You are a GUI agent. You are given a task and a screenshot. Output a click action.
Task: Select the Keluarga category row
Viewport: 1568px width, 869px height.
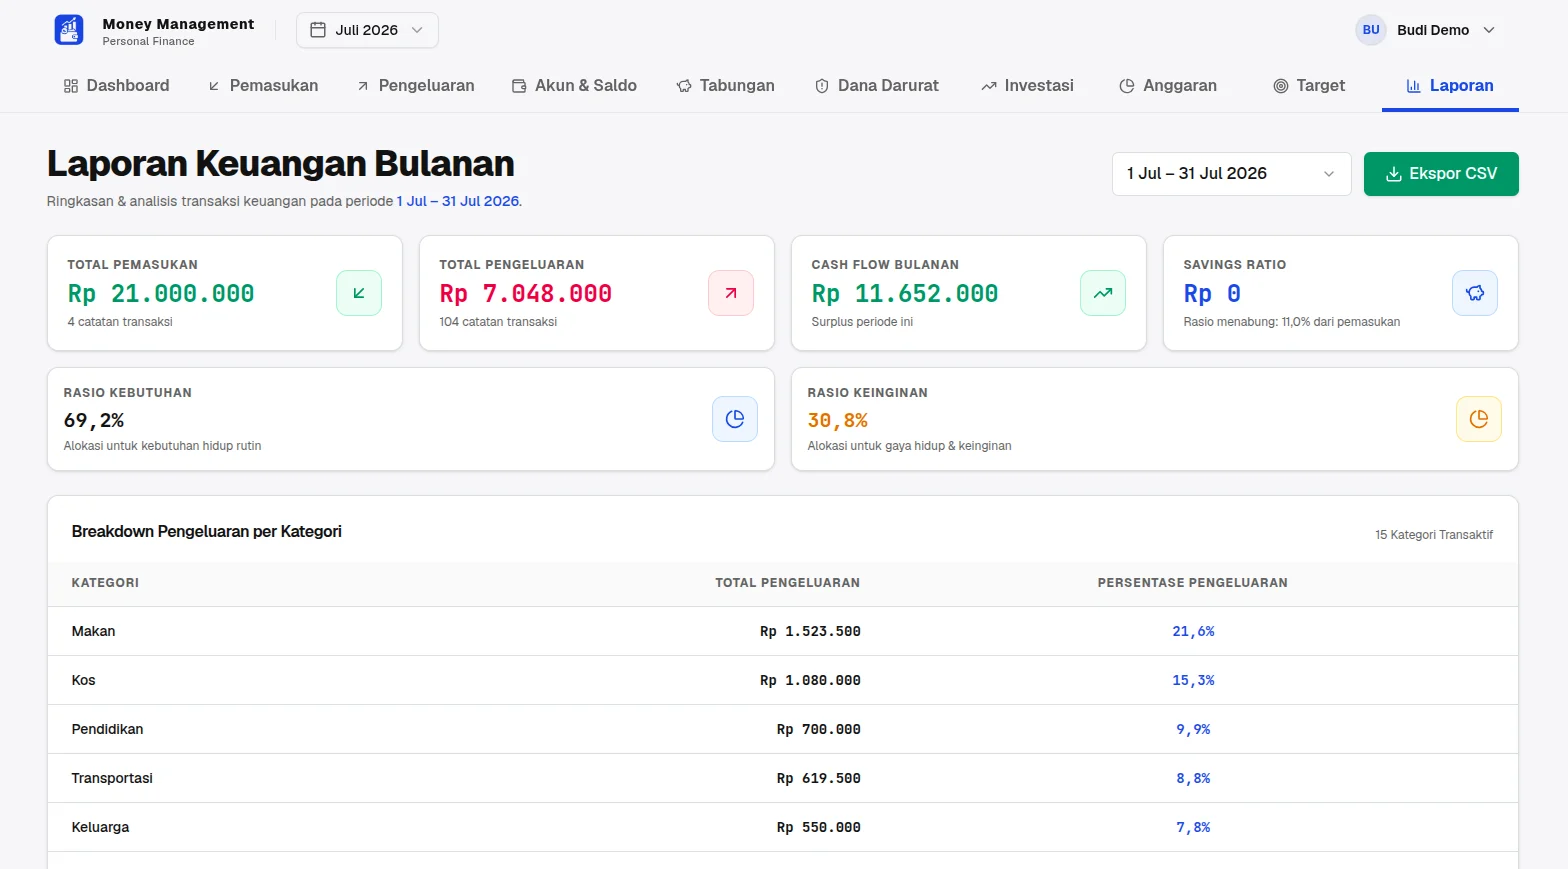click(x=783, y=827)
